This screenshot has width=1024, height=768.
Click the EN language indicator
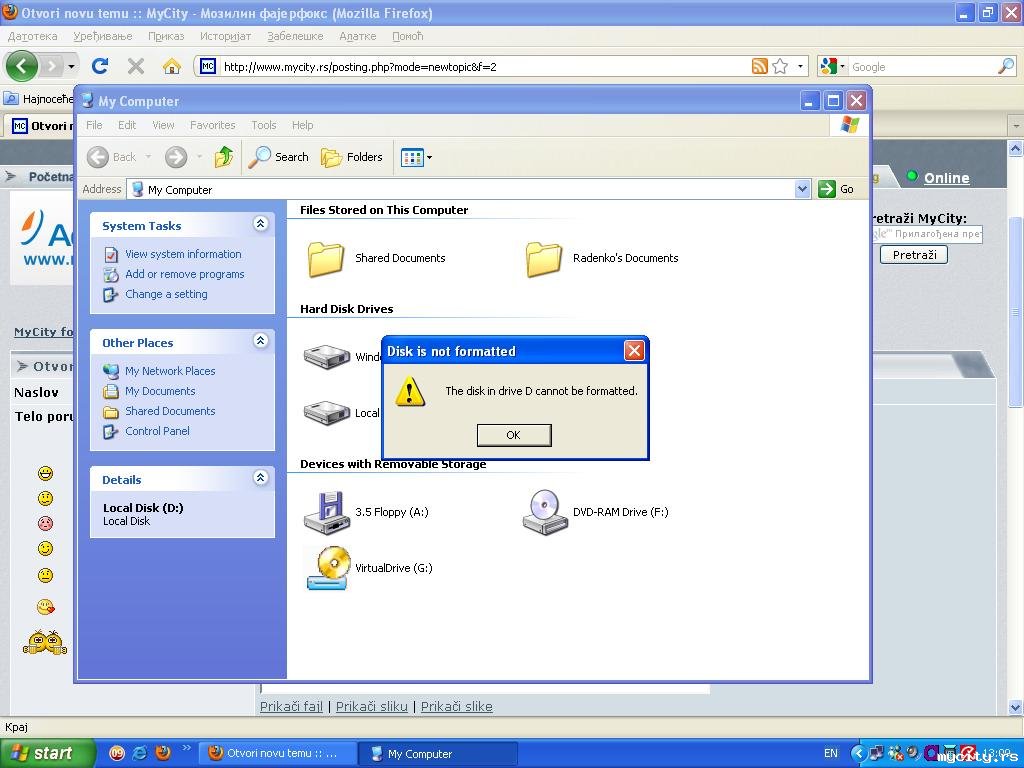click(x=831, y=753)
